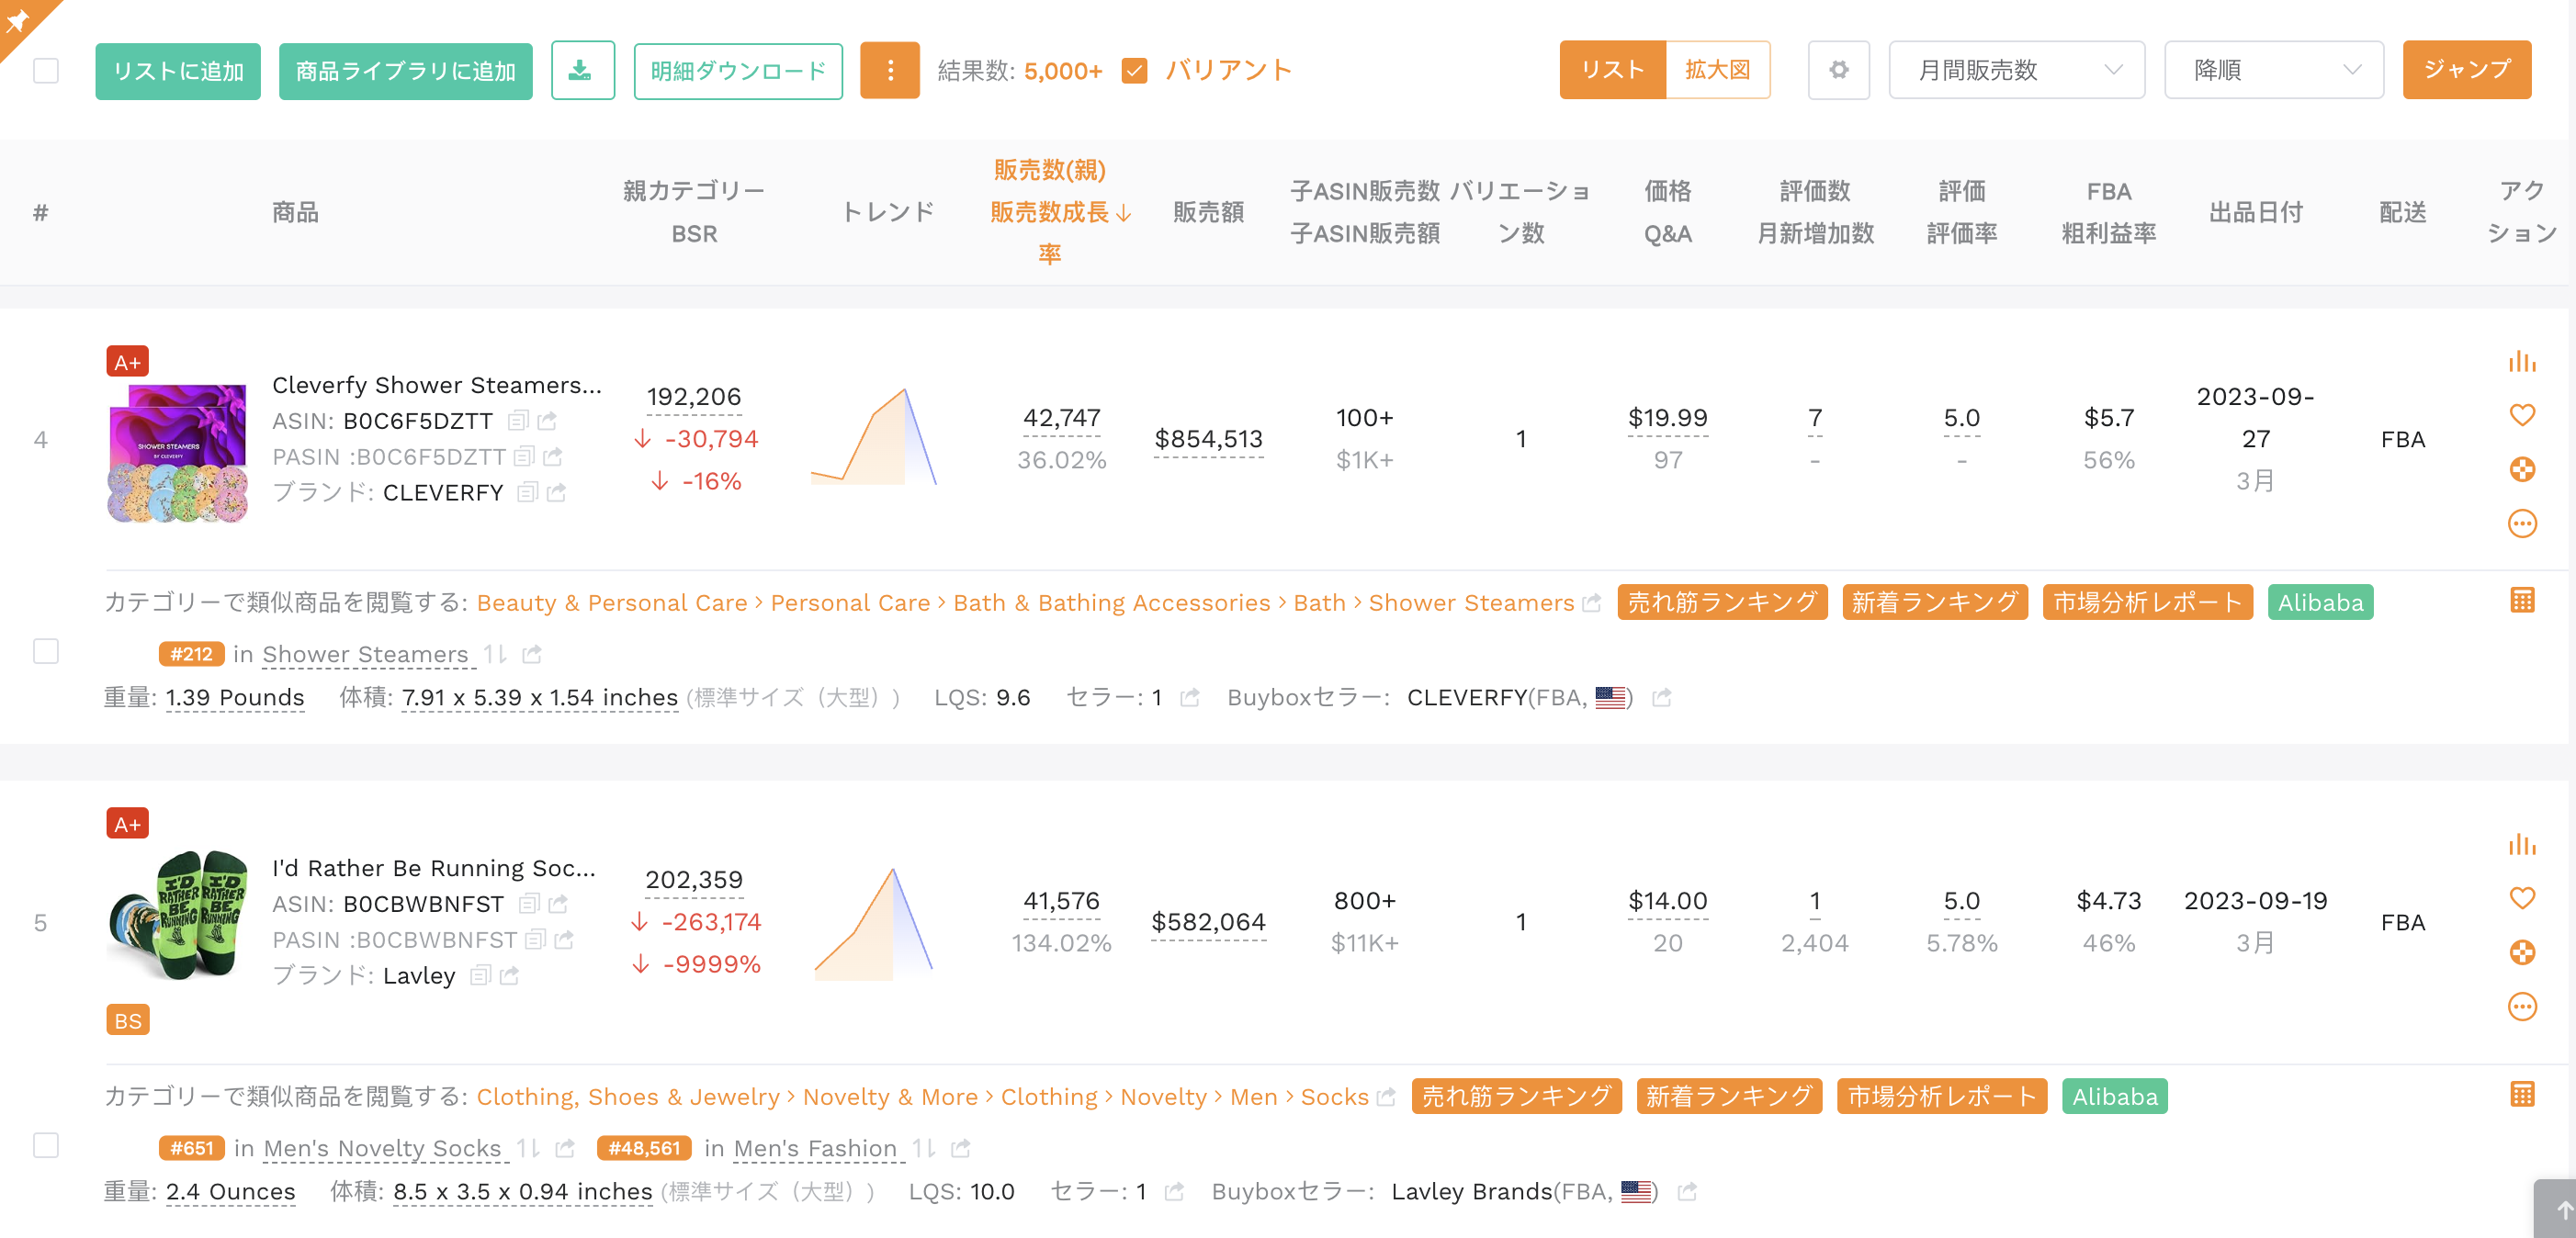This screenshot has height=1238, width=2576.
Task: Expand ranking history for Shower Steamers
Action: pos(496,654)
